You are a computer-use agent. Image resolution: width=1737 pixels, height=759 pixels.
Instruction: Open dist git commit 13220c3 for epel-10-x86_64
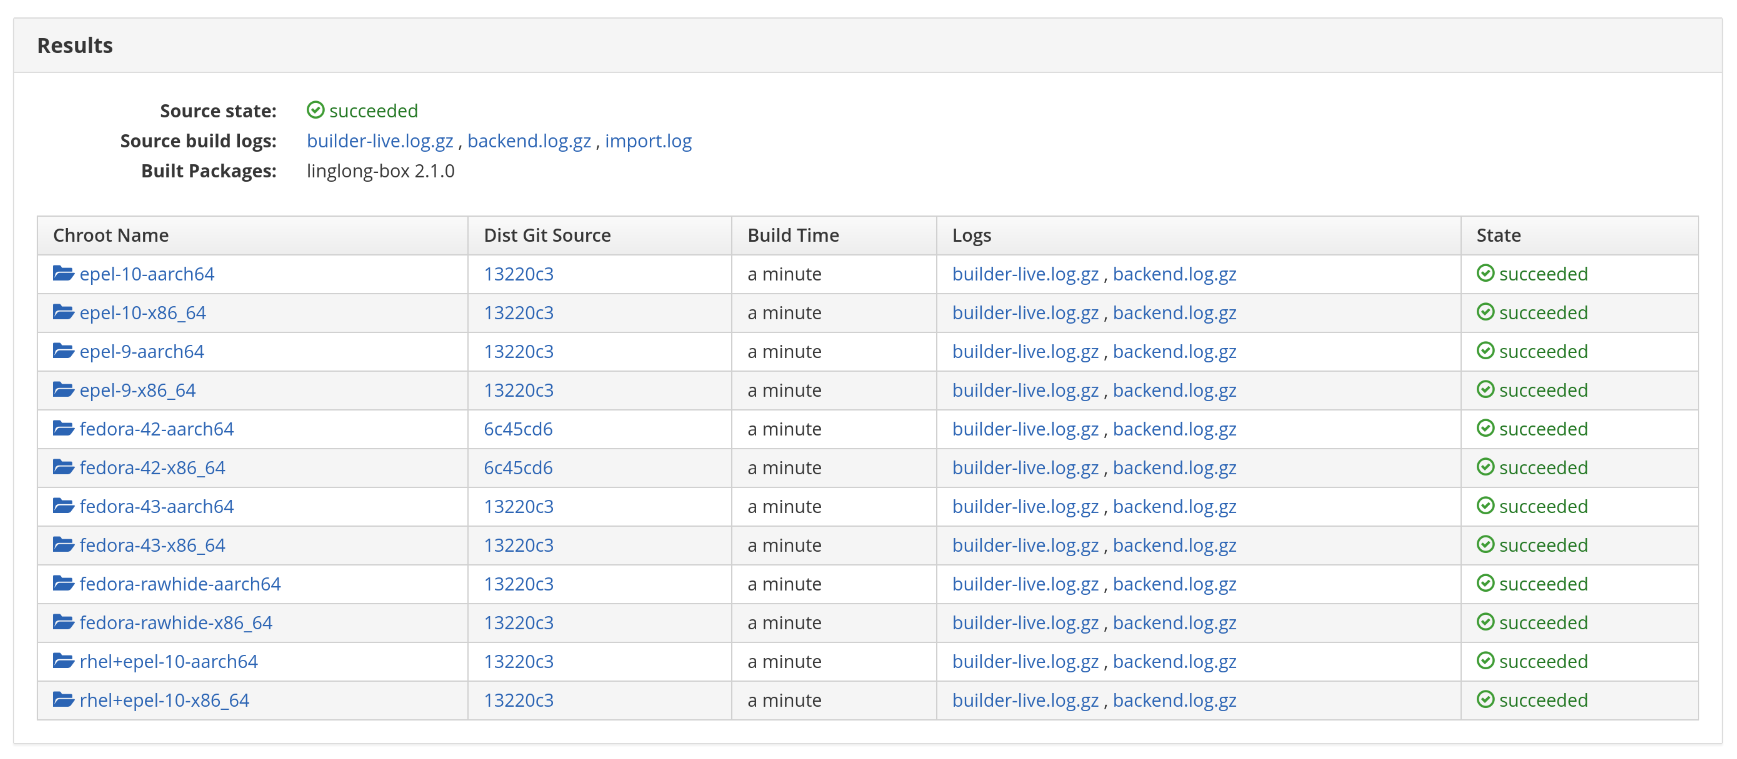(x=519, y=313)
